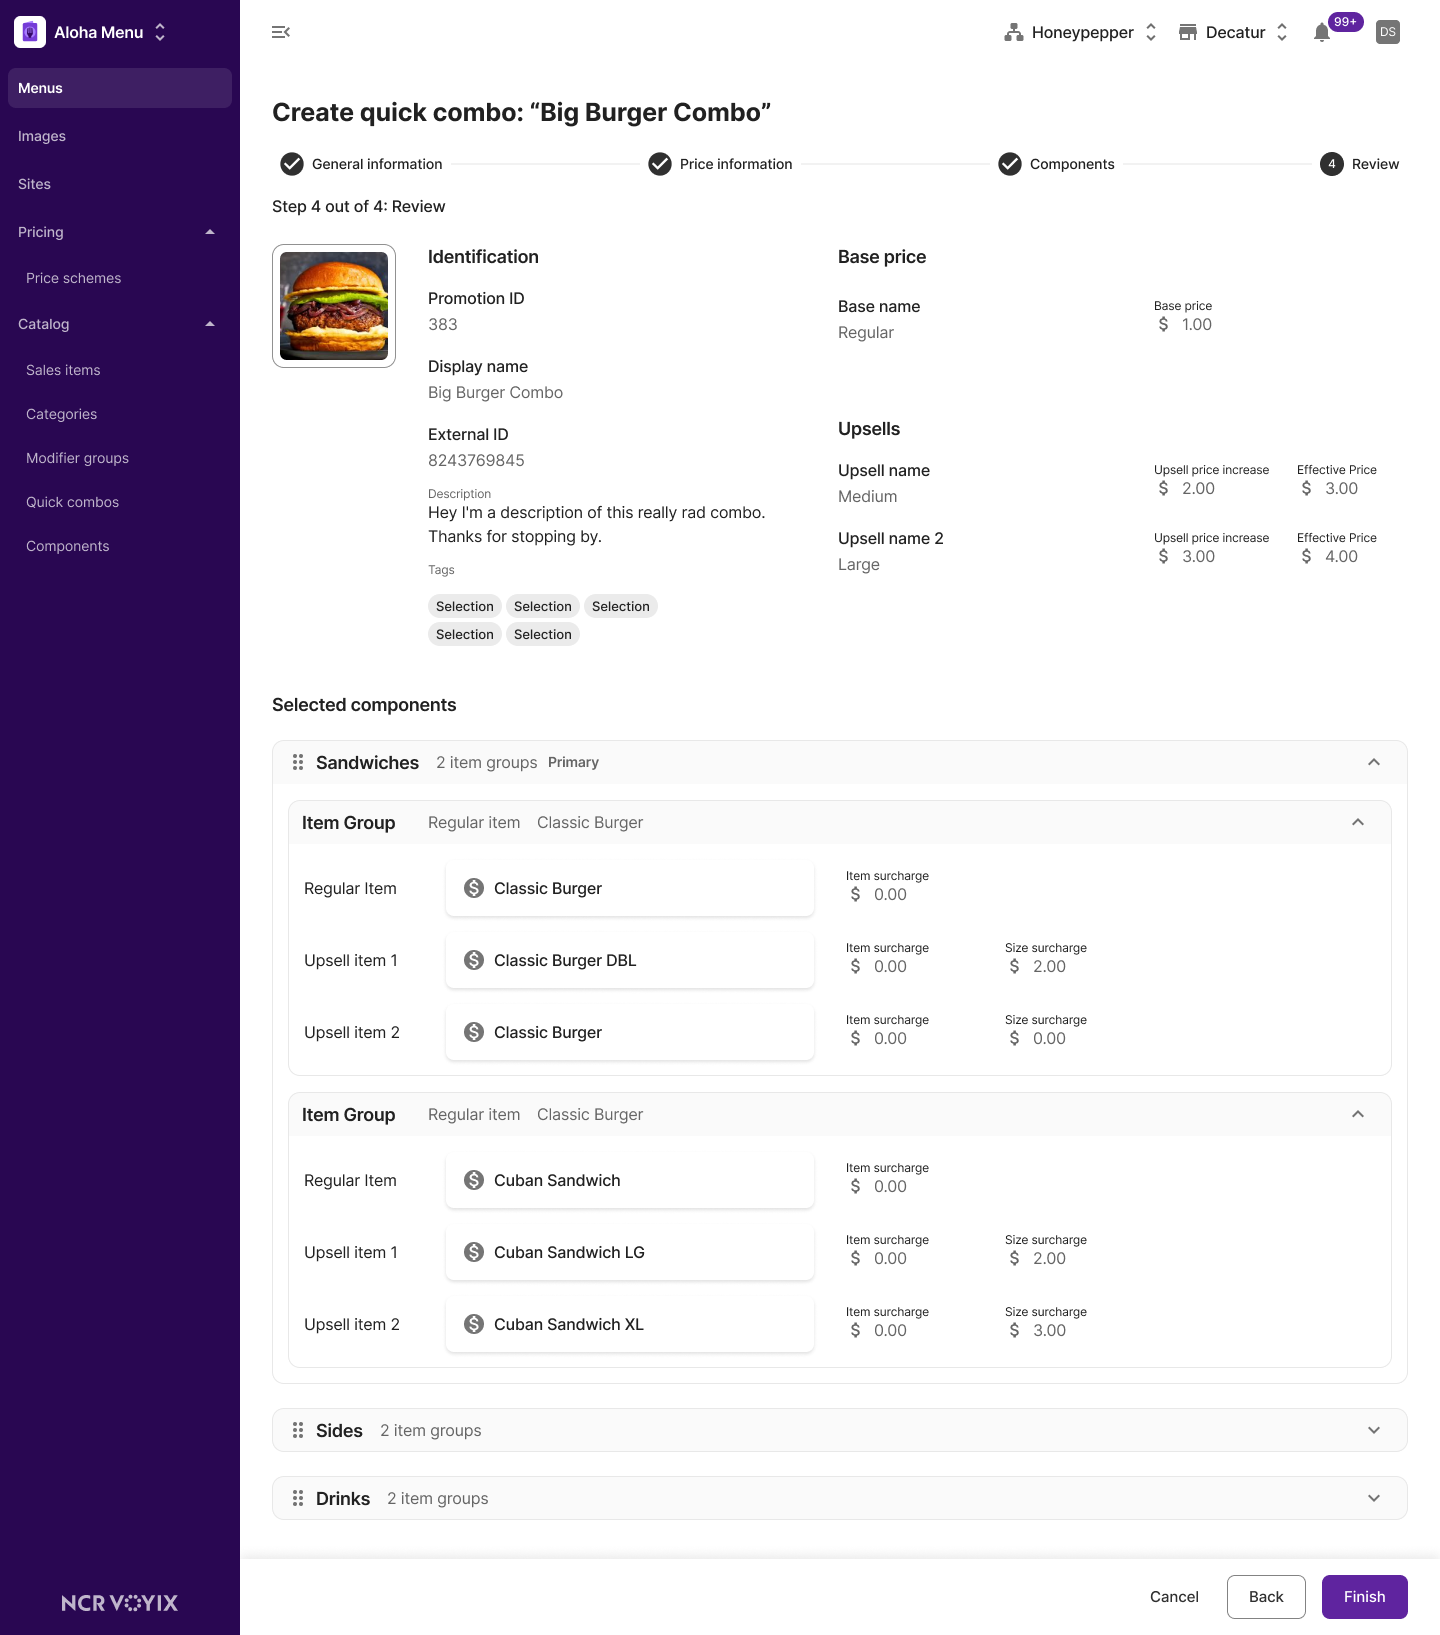Screen dimensions: 1440x1635
Task: Open the notifications bell
Action: tap(1322, 32)
